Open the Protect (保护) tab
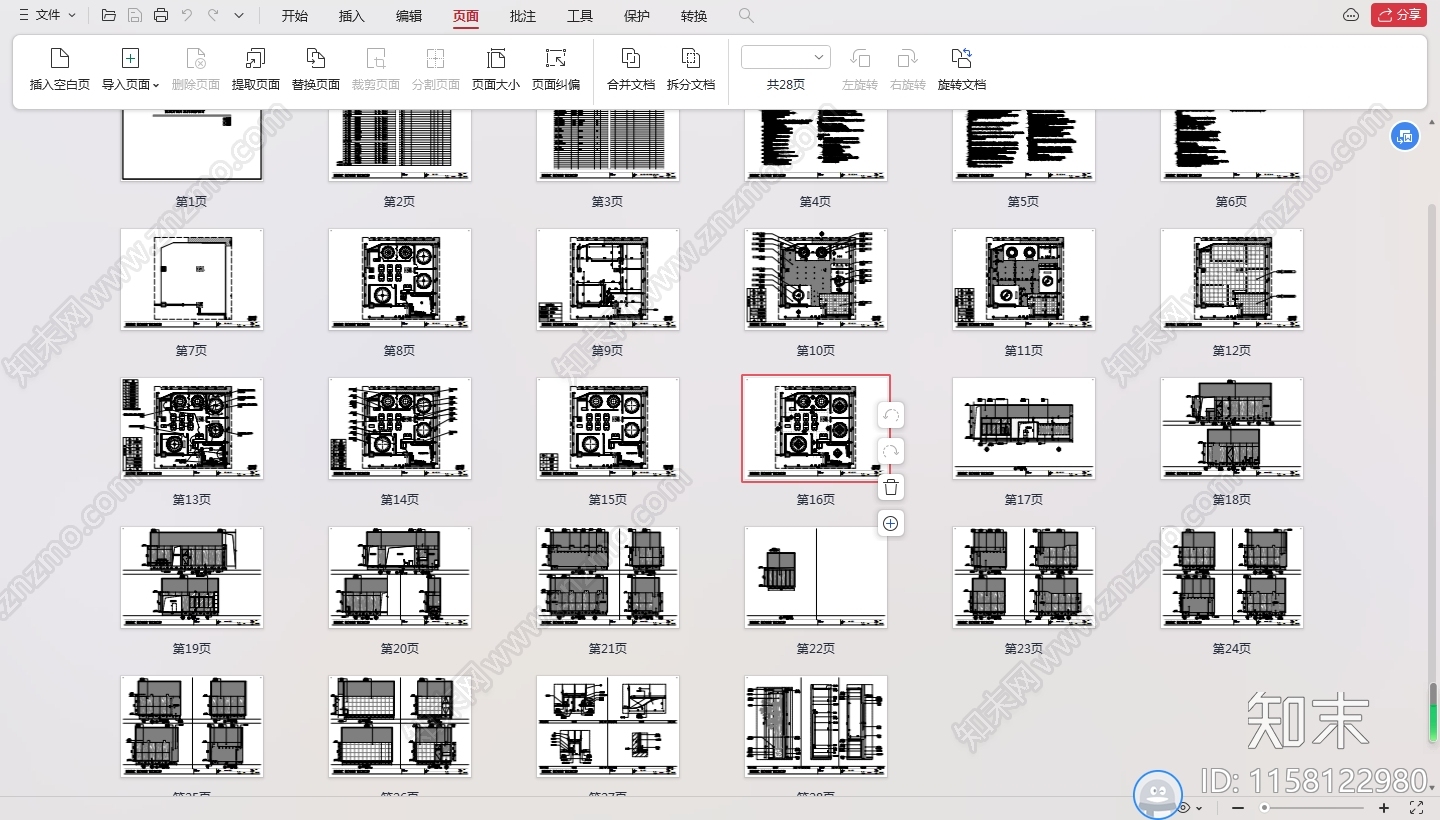 click(x=637, y=16)
